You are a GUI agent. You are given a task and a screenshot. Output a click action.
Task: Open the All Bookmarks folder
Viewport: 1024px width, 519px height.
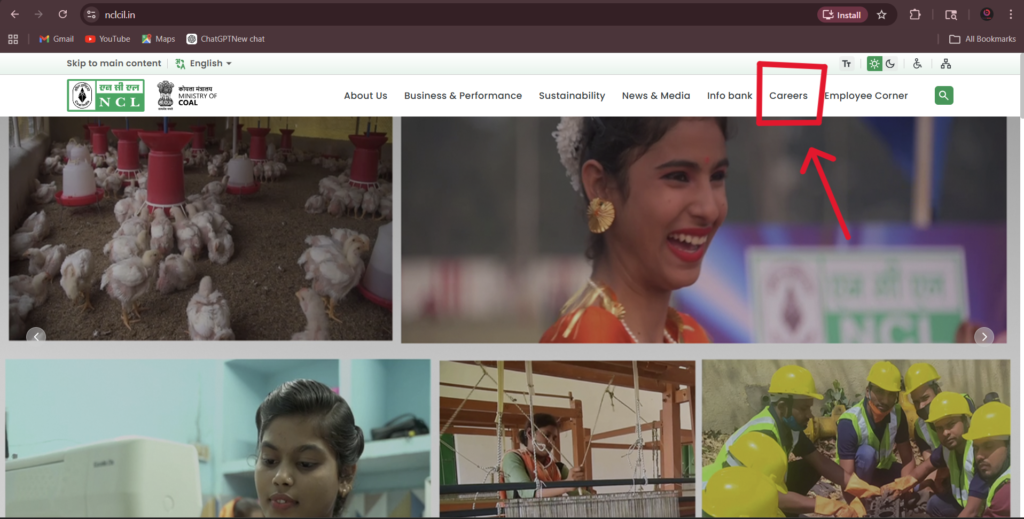tap(983, 39)
